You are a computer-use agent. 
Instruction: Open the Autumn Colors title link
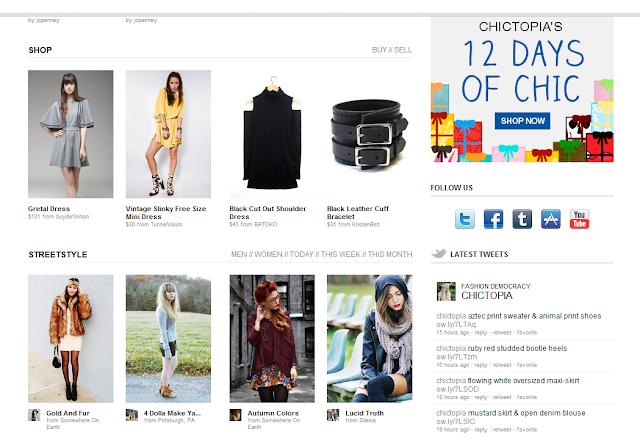(273, 413)
